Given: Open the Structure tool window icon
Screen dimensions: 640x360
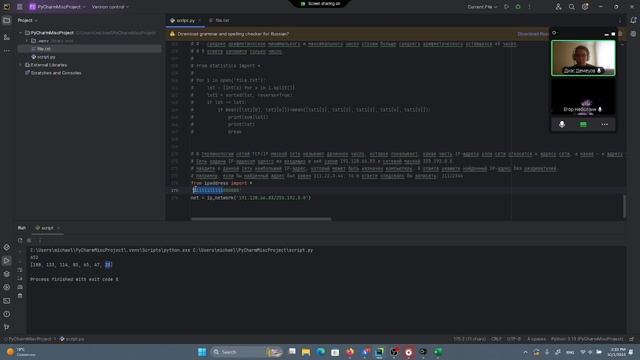Looking at the screenshot, I should [x=7, y=37].
